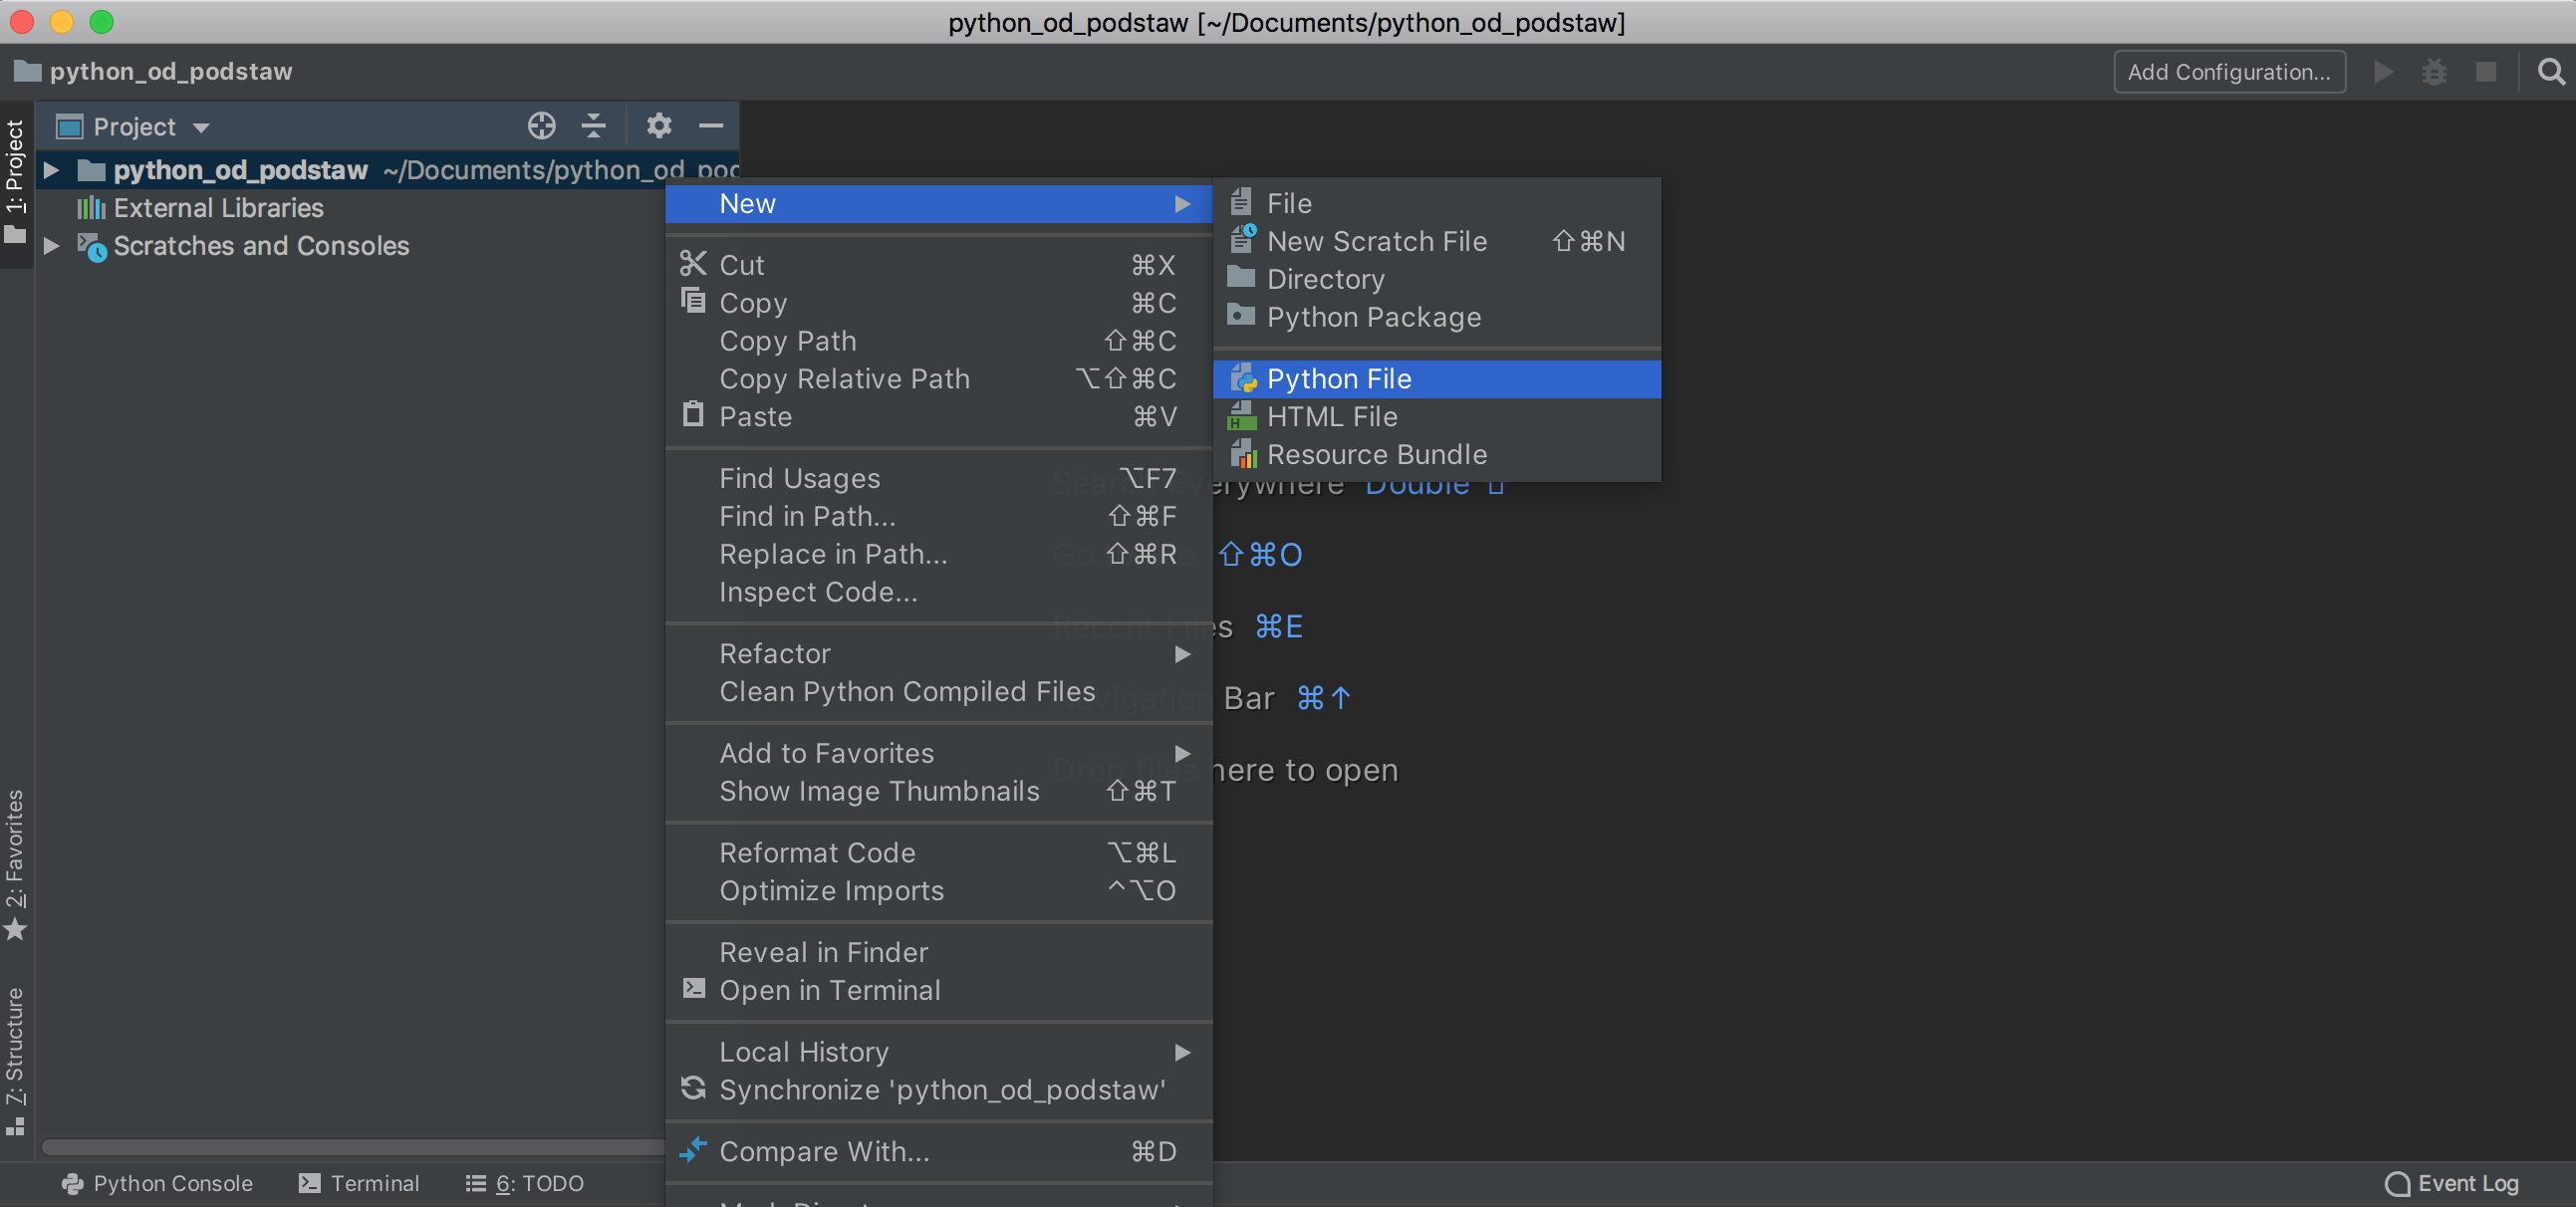
Task: Click the Cut scissors icon in context menu
Action: point(693,264)
